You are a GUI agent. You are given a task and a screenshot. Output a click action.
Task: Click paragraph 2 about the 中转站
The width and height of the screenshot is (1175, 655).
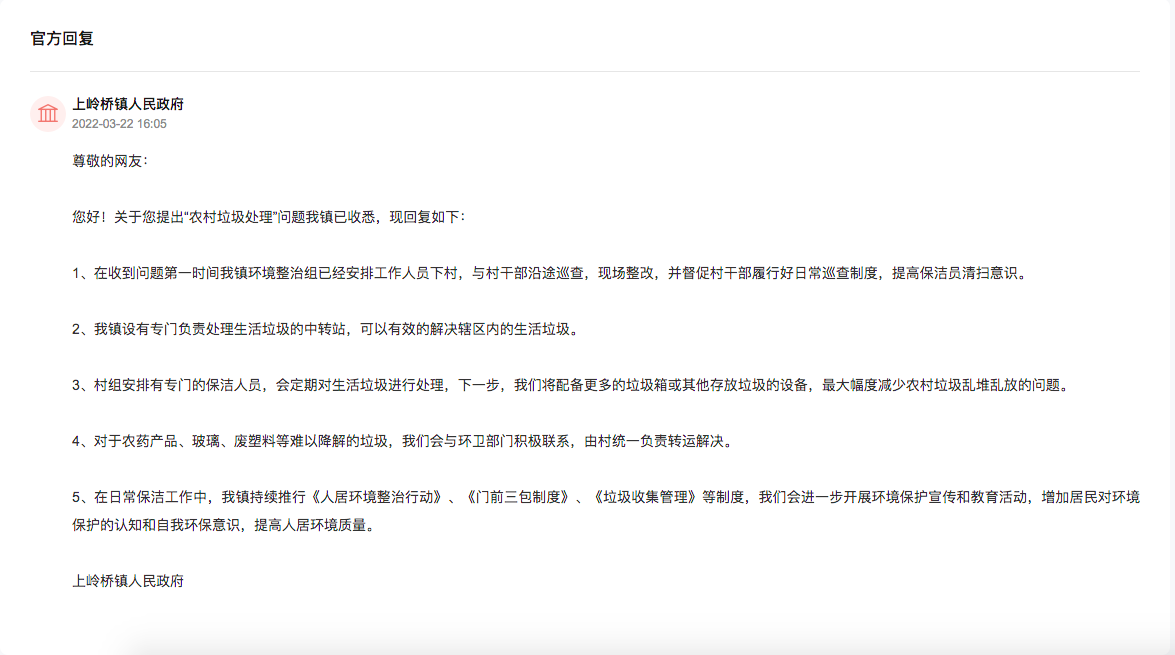pos(325,328)
